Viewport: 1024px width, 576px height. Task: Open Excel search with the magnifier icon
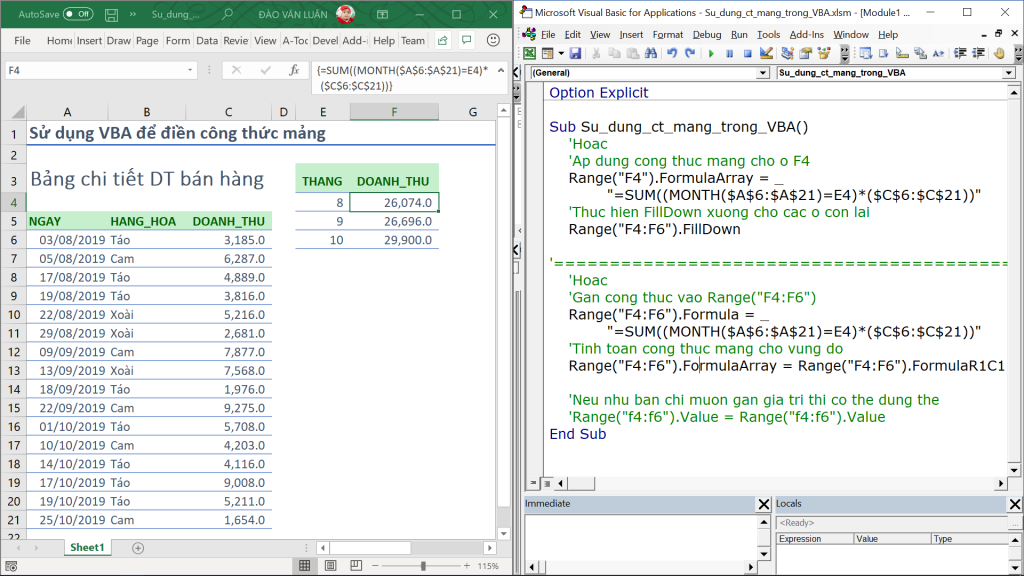click(229, 15)
